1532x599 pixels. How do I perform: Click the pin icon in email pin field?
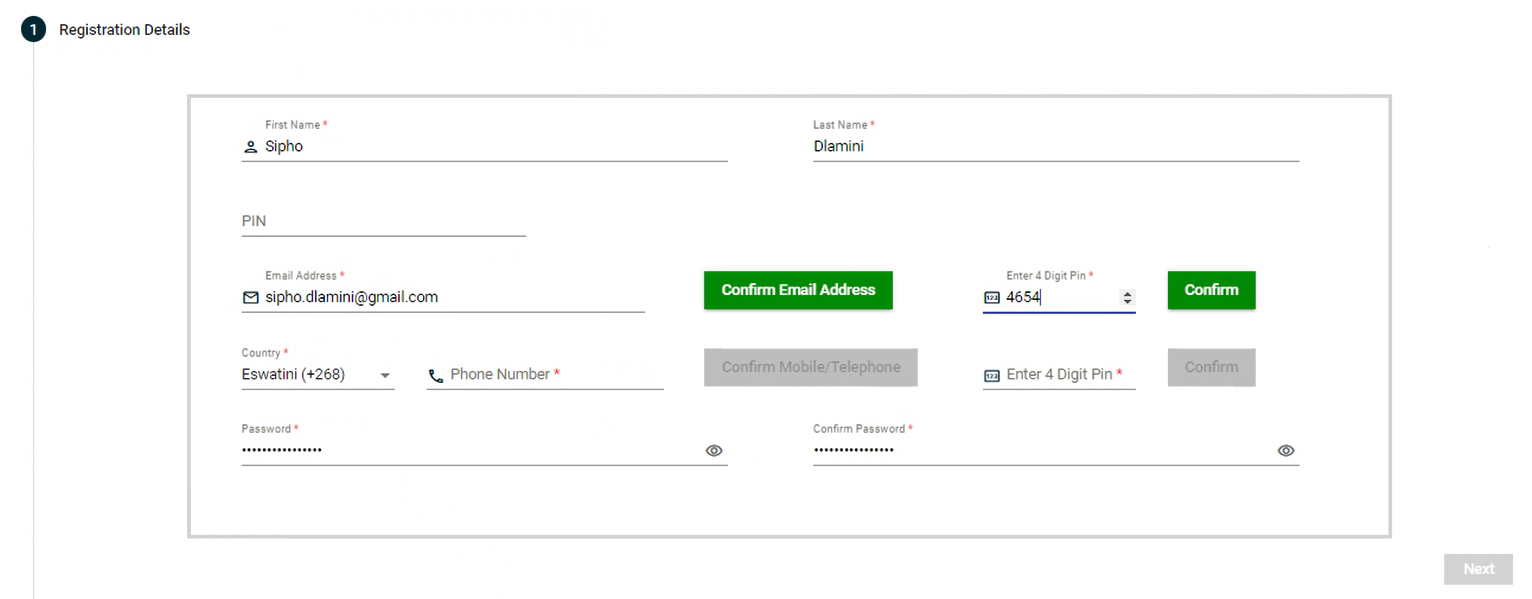pyautogui.click(x=992, y=298)
